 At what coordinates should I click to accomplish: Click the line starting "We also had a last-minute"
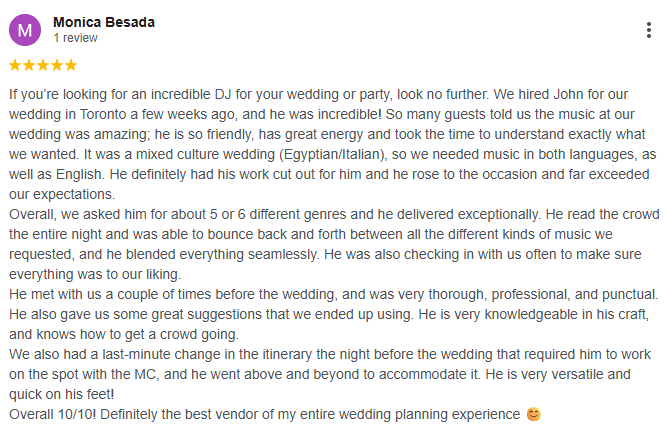330,354
